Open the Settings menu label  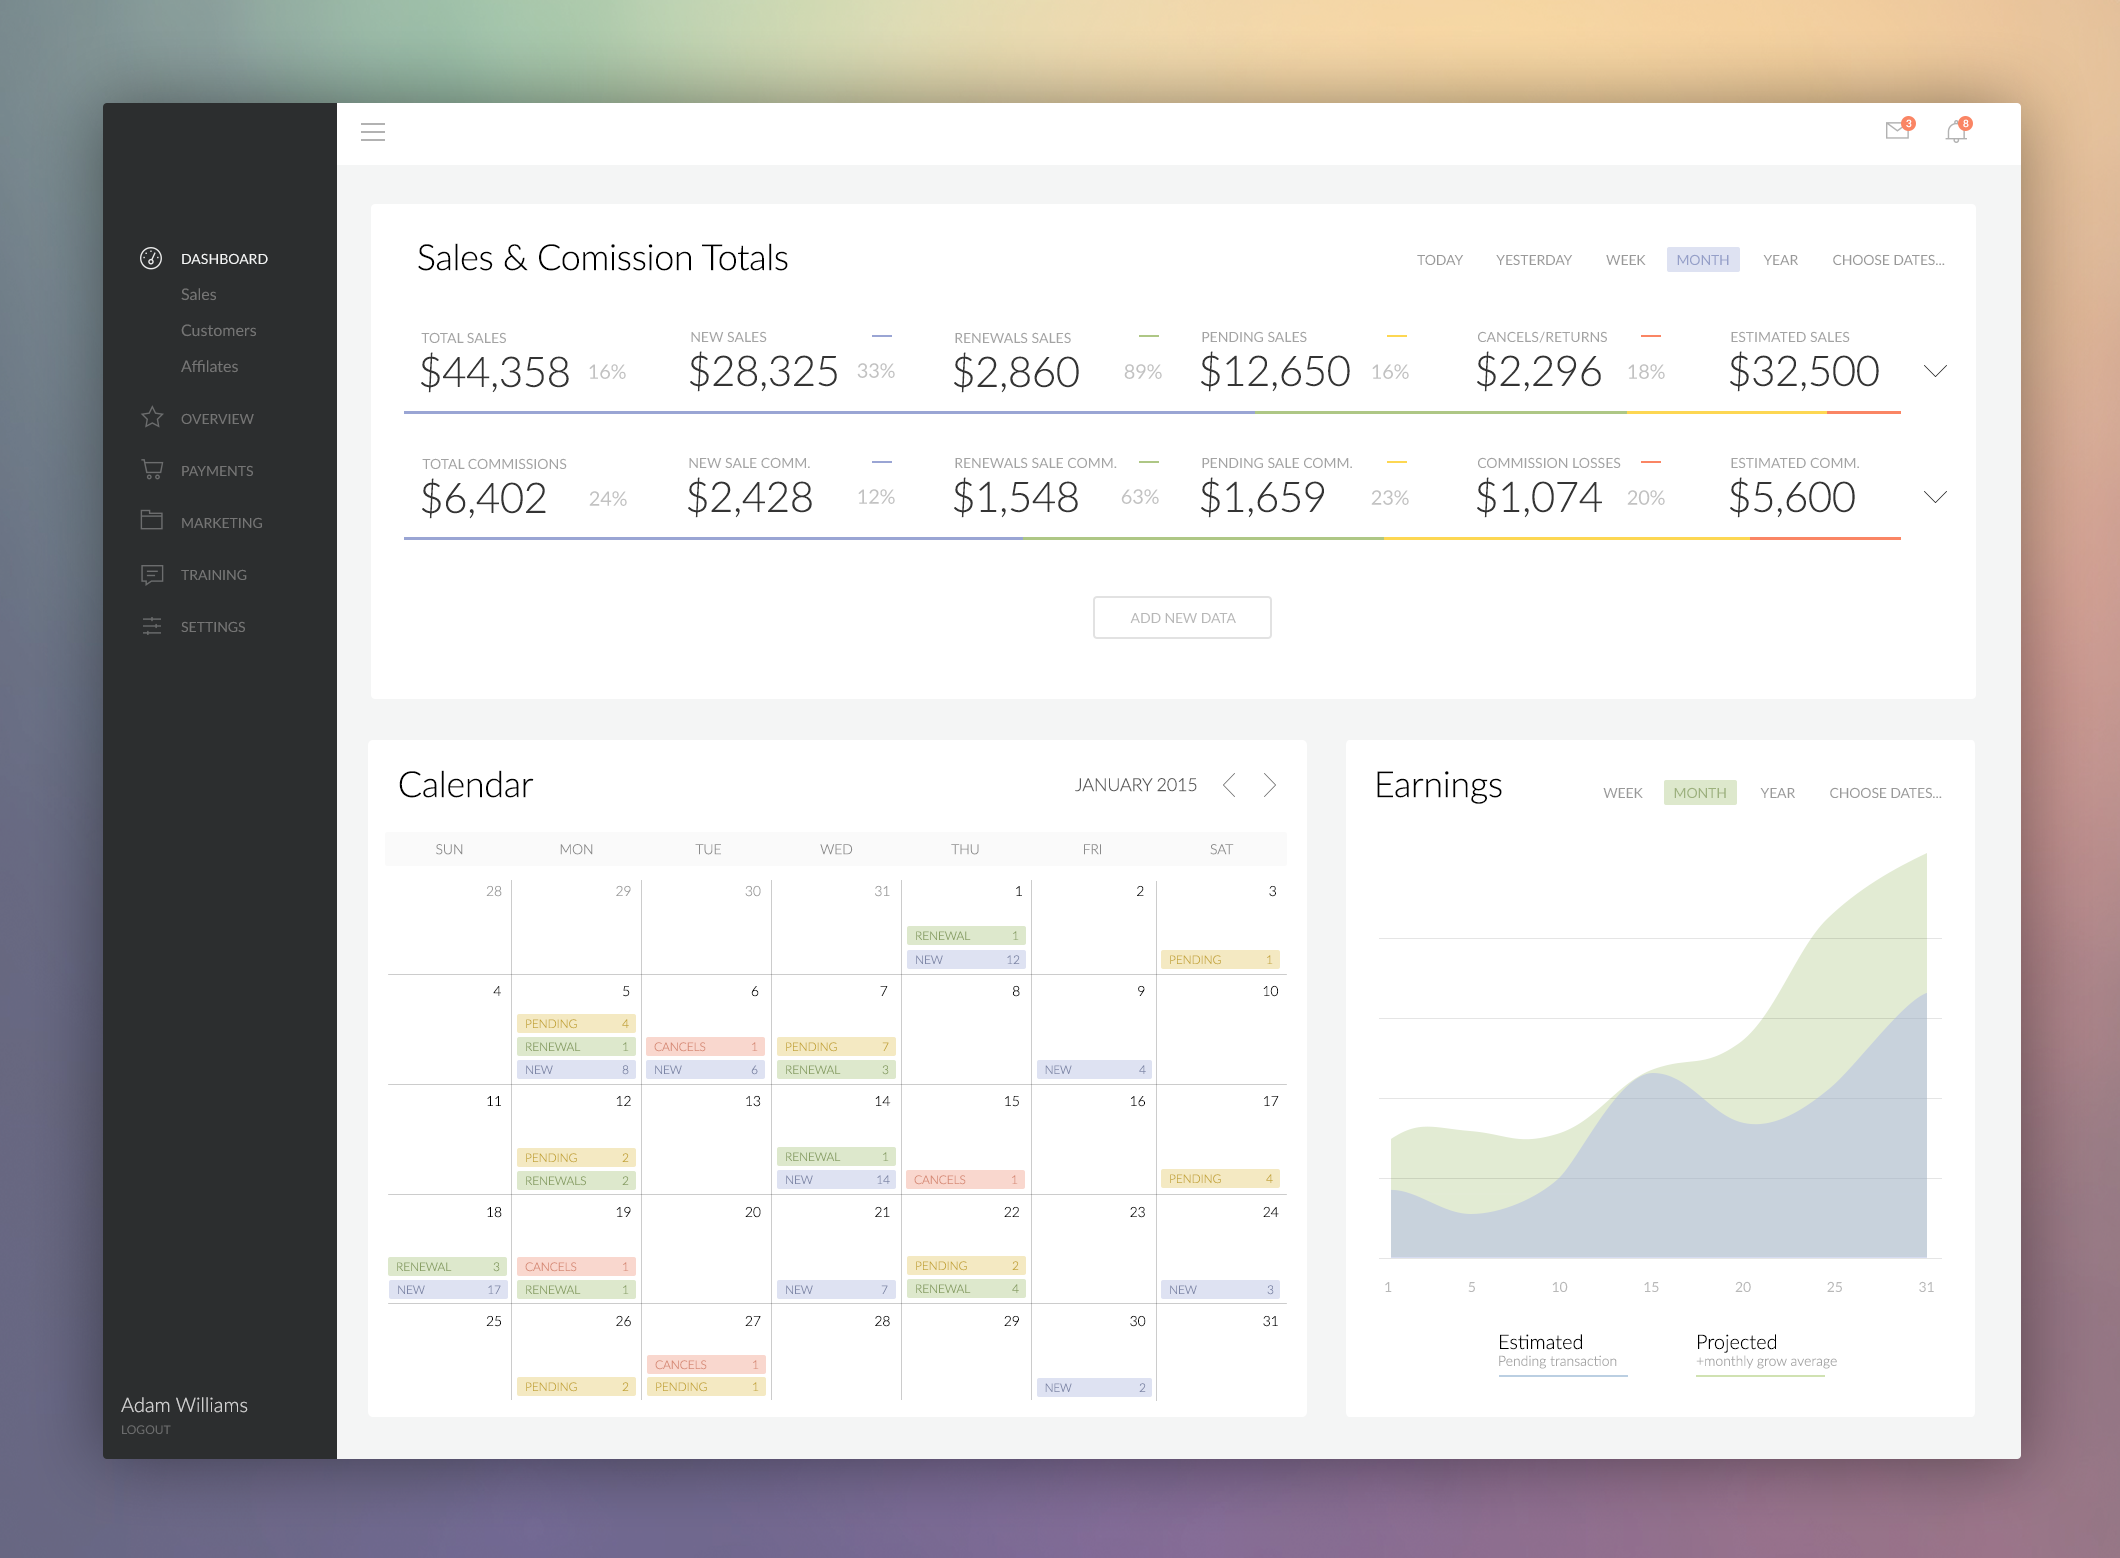(213, 626)
